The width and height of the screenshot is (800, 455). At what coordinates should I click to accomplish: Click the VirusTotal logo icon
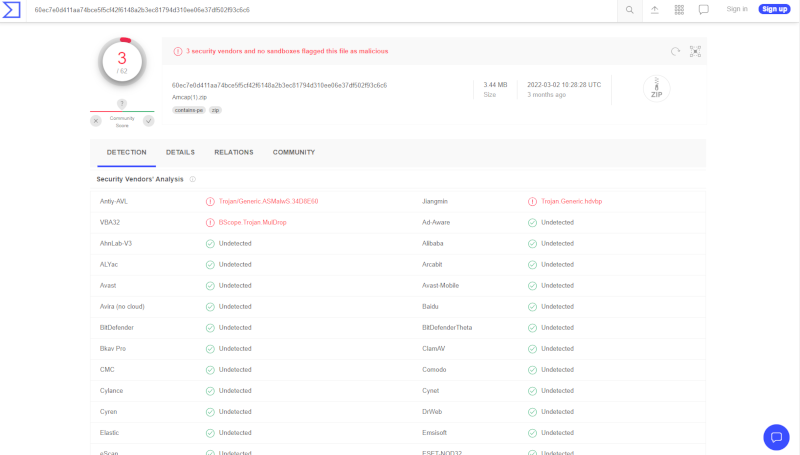[x=12, y=10]
